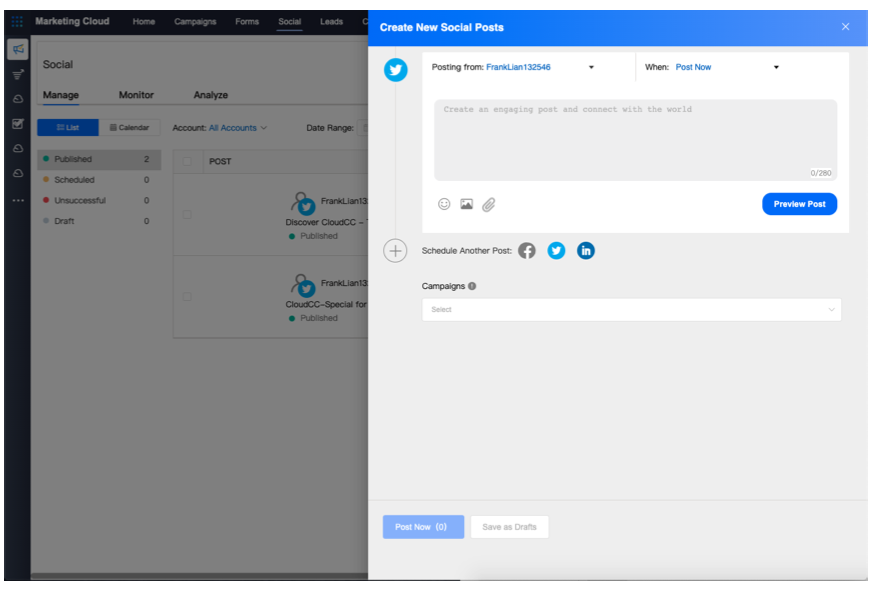Click the emoji smiley icon
877x589 pixels.
point(444,204)
